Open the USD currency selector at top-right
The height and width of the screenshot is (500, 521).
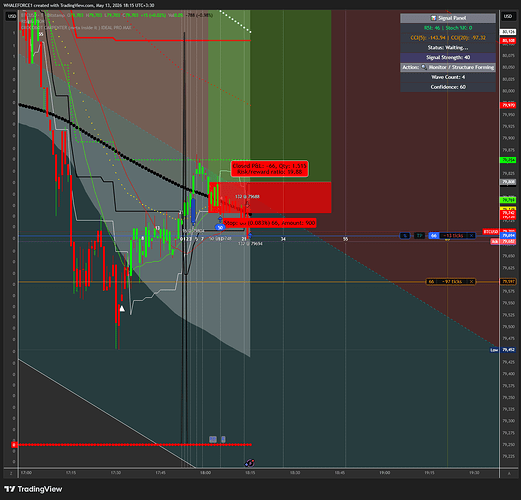(508, 16)
